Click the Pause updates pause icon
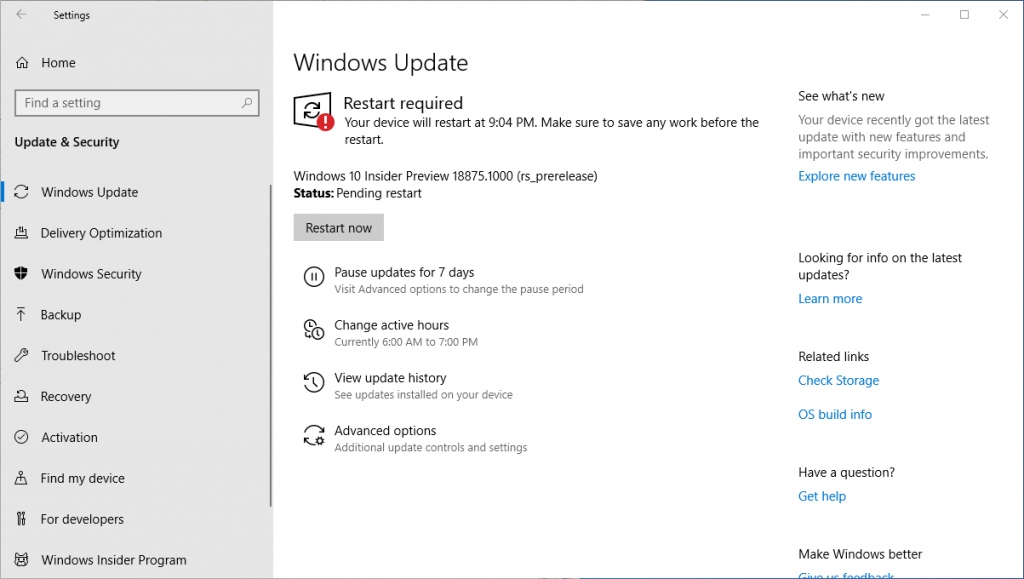Viewport: 1024px width, 579px height. click(x=313, y=278)
